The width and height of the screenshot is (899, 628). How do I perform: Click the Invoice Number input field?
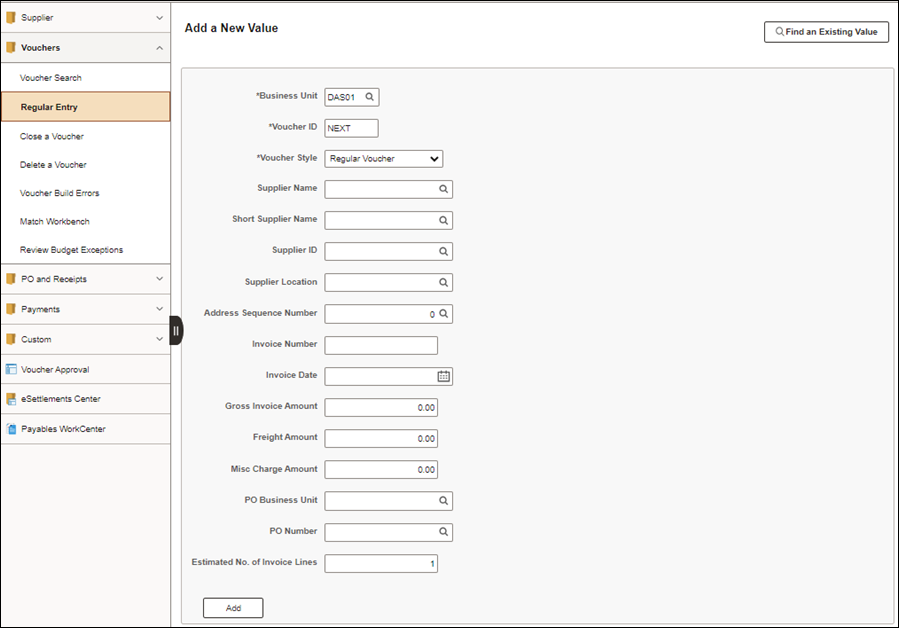point(381,345)
